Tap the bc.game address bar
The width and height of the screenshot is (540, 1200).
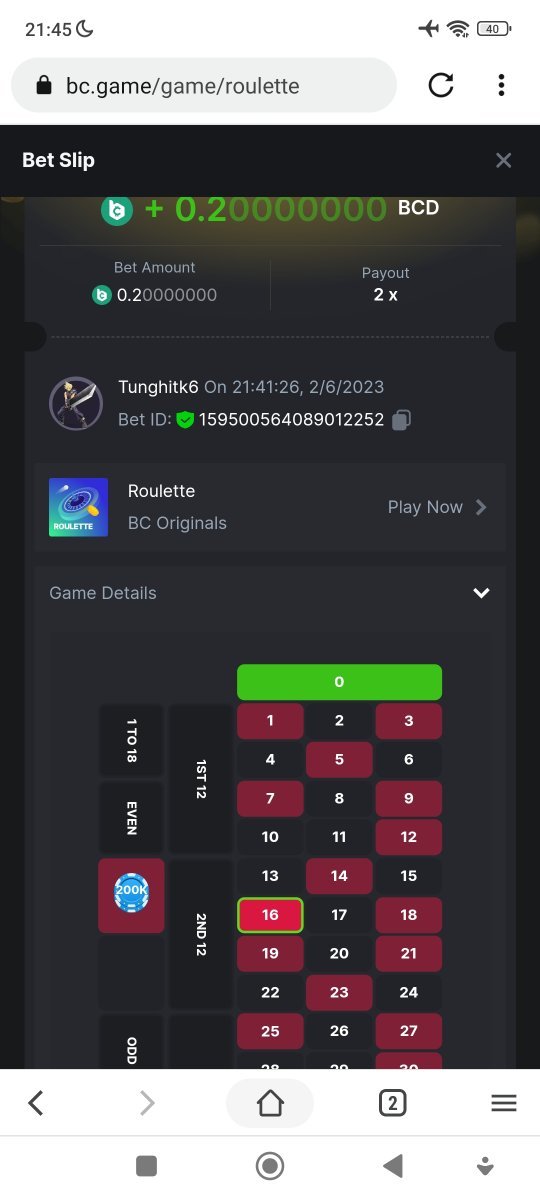click(204, 86)
